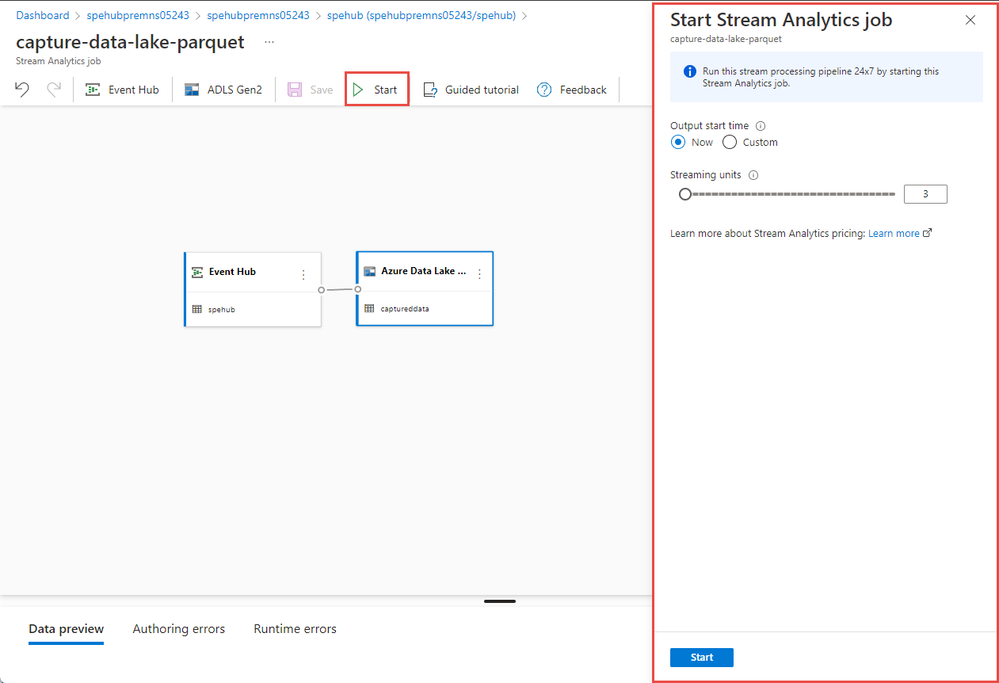Open the Azure Data Lake node options menu
The image size is (999, 683).
click(x=479, y=274)
